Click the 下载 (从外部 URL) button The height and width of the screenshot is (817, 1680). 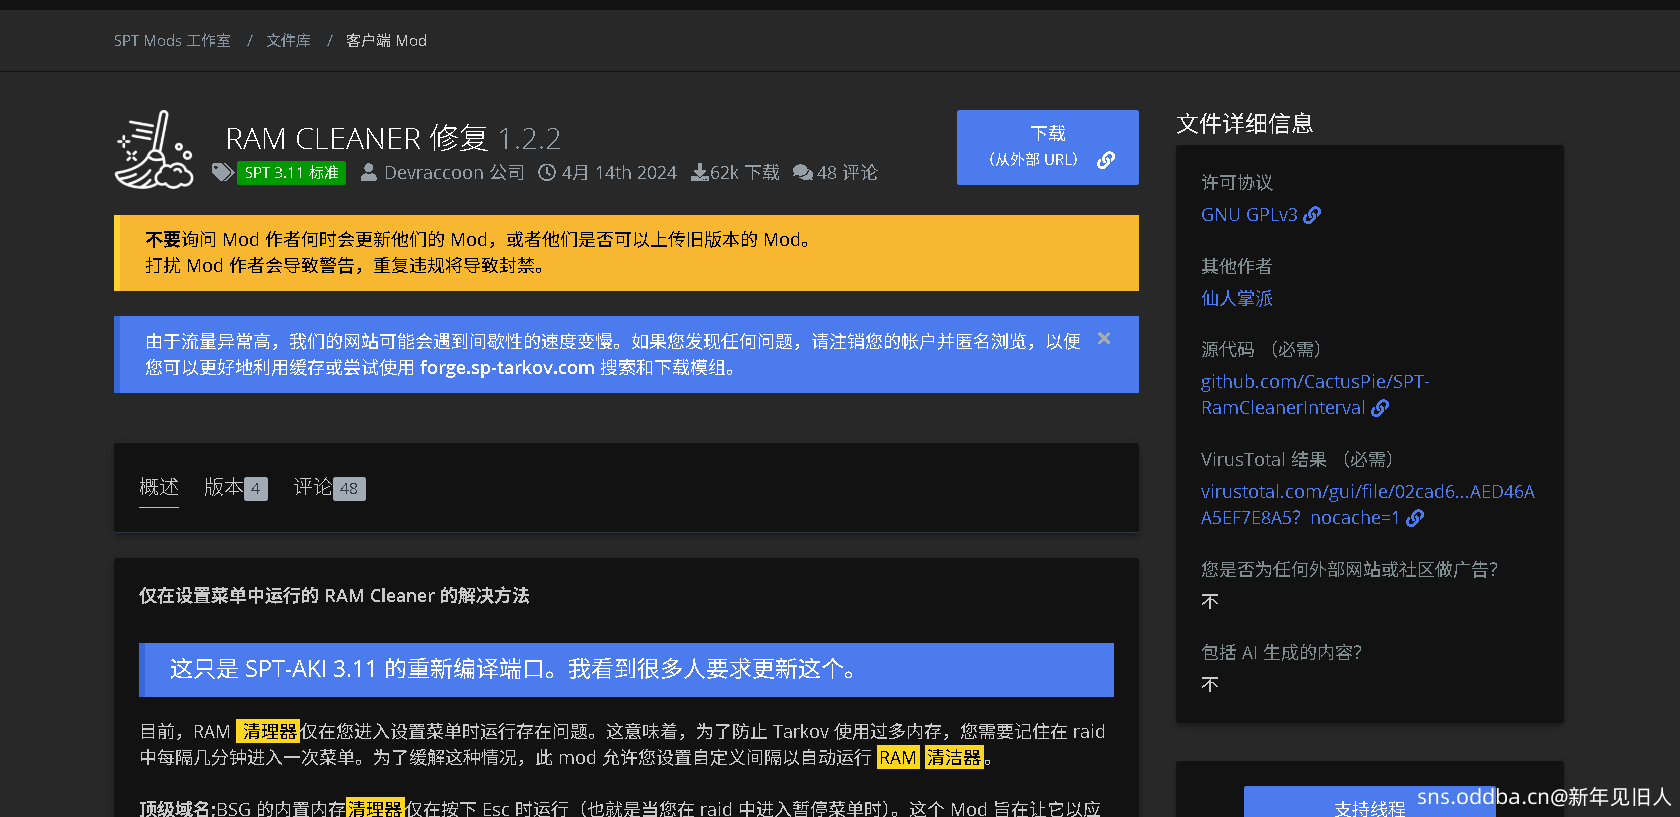(x=1048, y=147)
